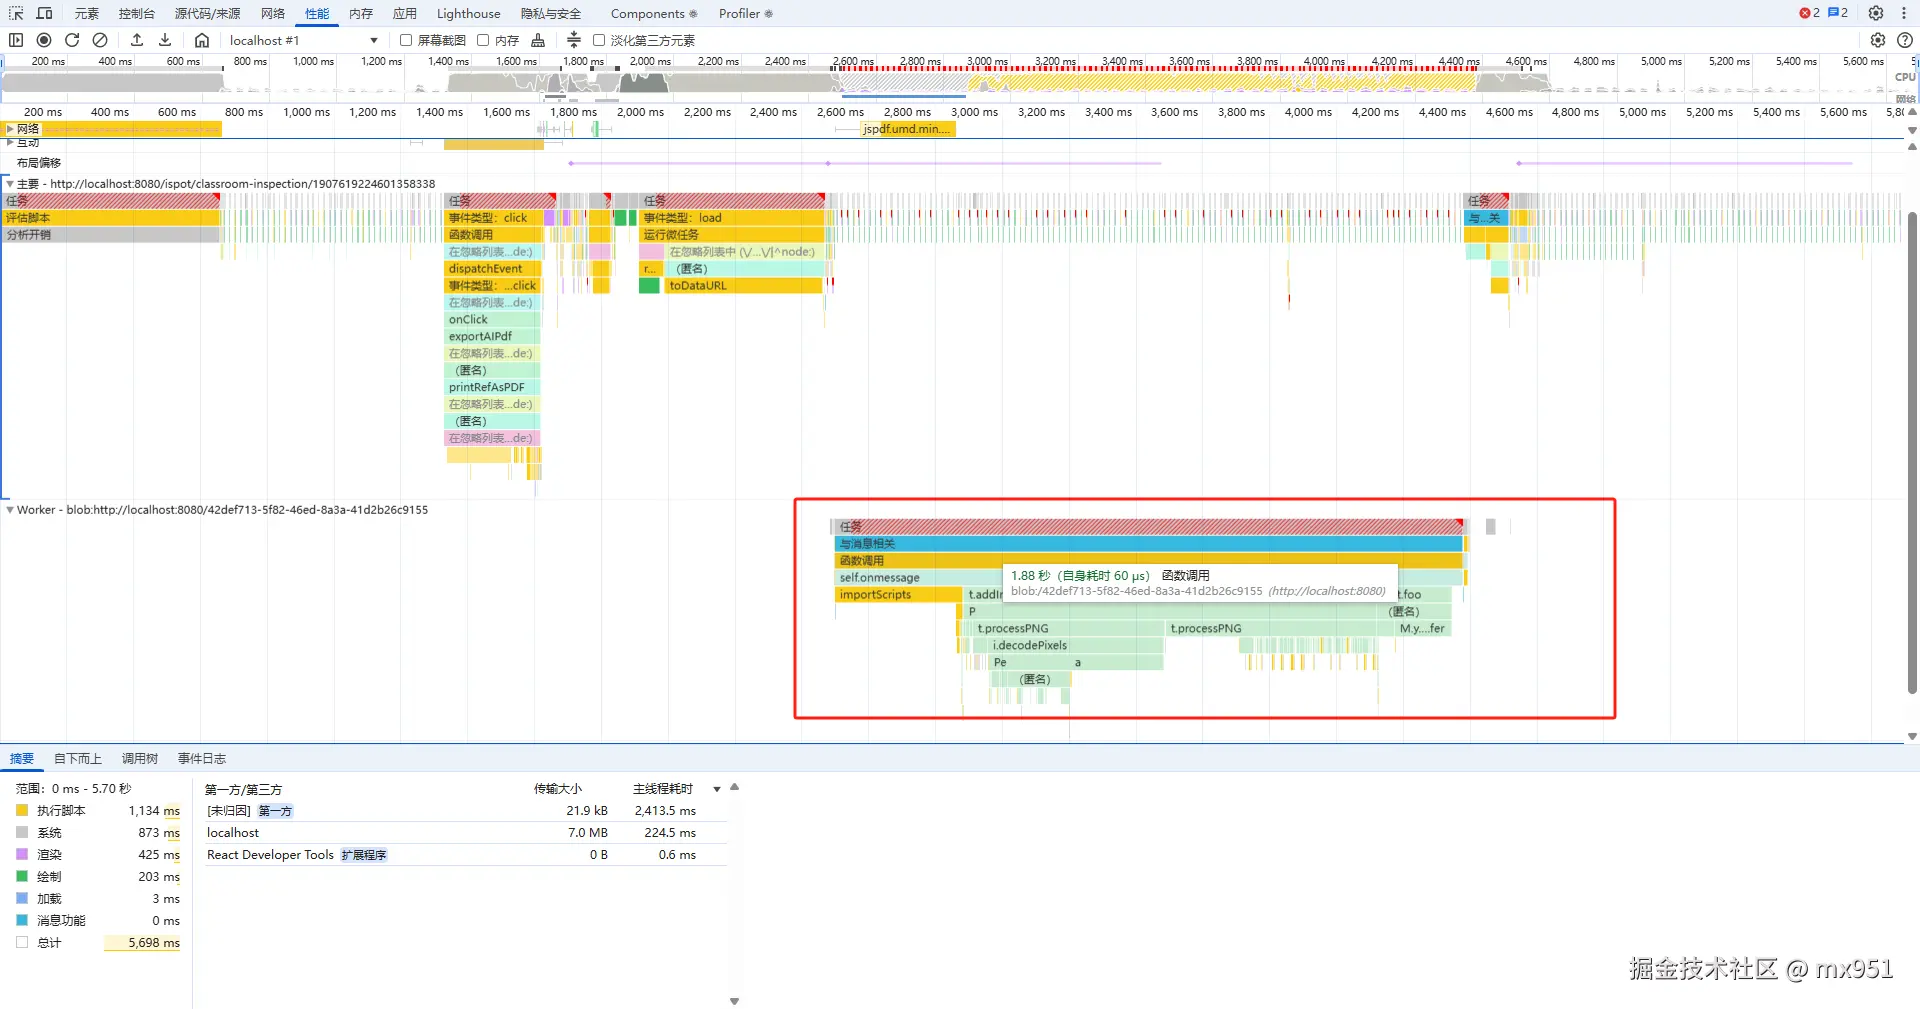Switch to the 源代码/来源 Sources tab
The image size is (1920, 1009).
coord(208,13)
